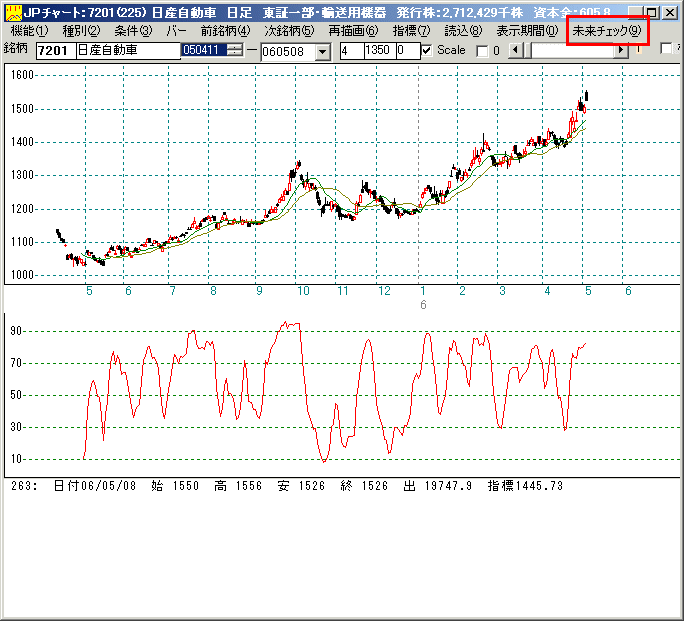Image resolution: width=684 pixels, height=621 pixels.
Task: Click the 1000 price axis label
Action: [x=22, y=275]
